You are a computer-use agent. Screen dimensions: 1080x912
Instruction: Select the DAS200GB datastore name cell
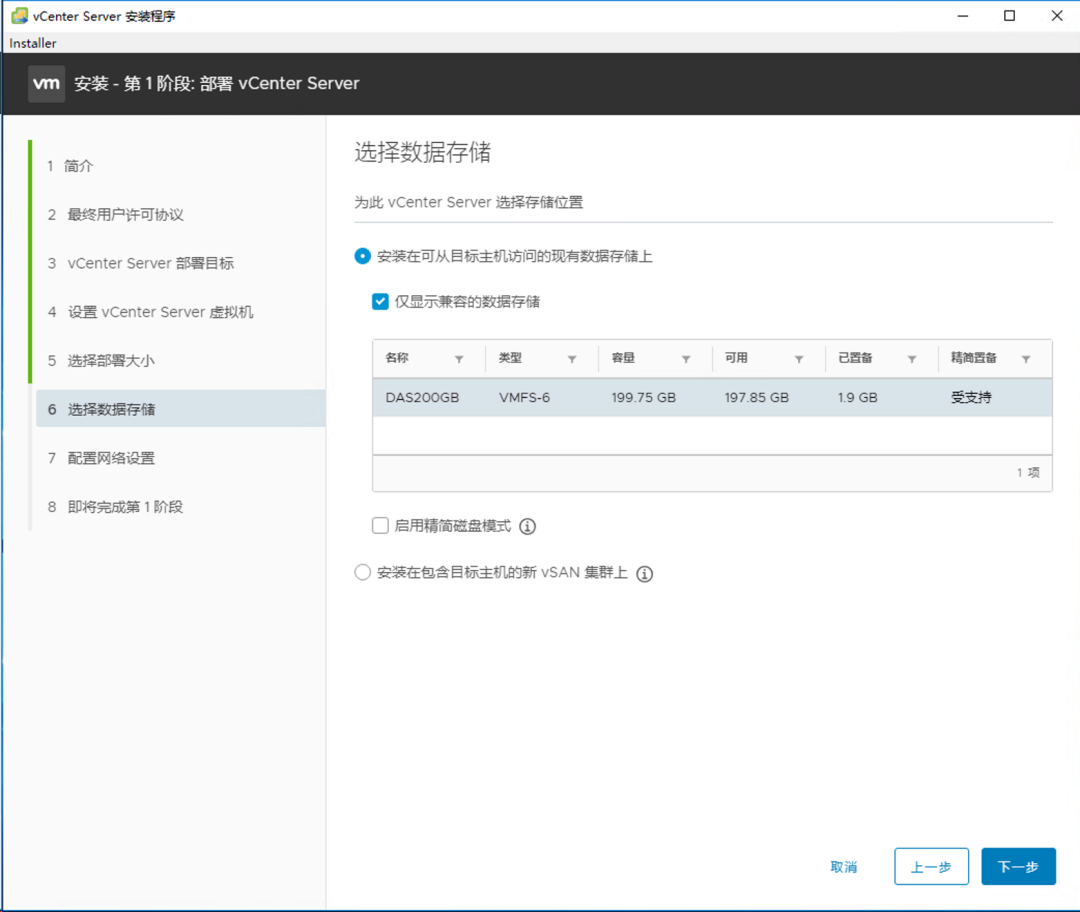tap(422, 397)
